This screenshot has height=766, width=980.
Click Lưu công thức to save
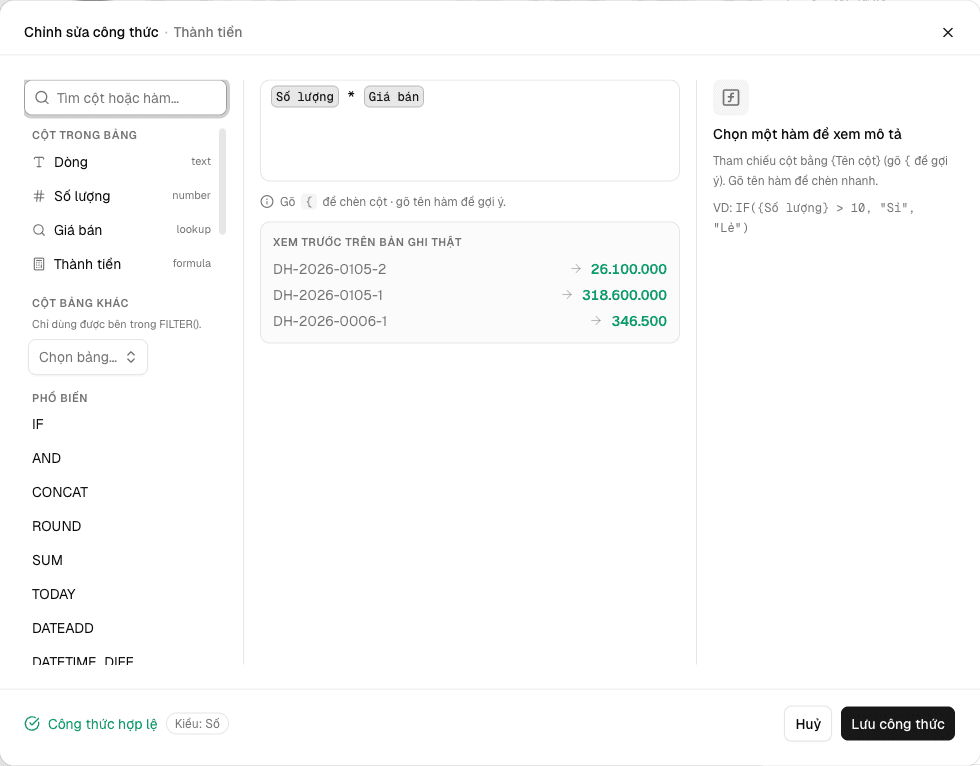pos(898,724)
